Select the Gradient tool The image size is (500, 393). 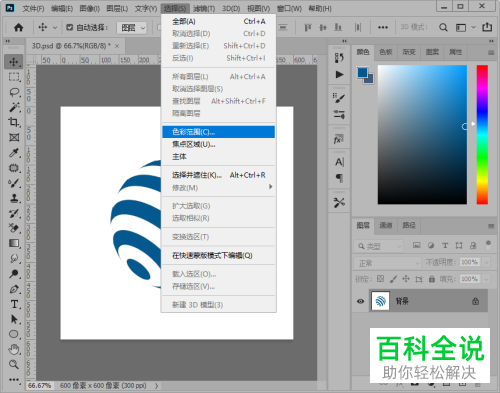tap(14, 243)
